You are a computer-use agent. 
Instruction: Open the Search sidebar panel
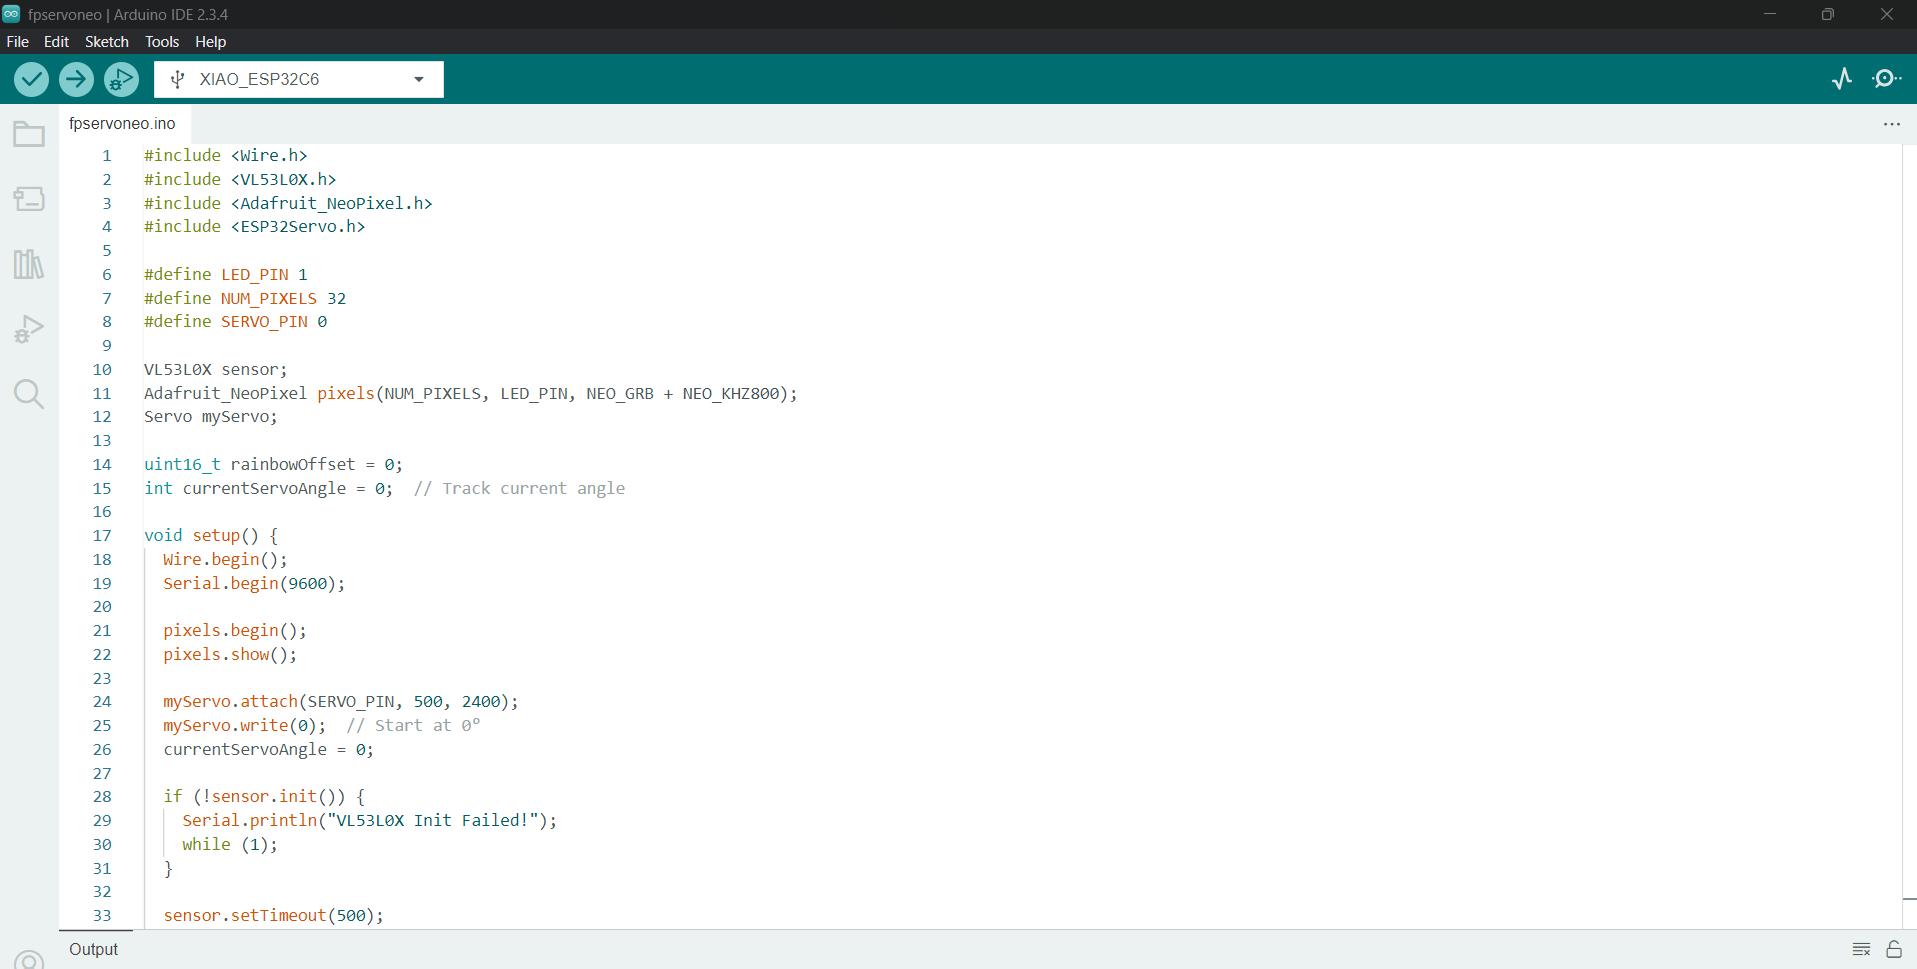pos(29,394)
